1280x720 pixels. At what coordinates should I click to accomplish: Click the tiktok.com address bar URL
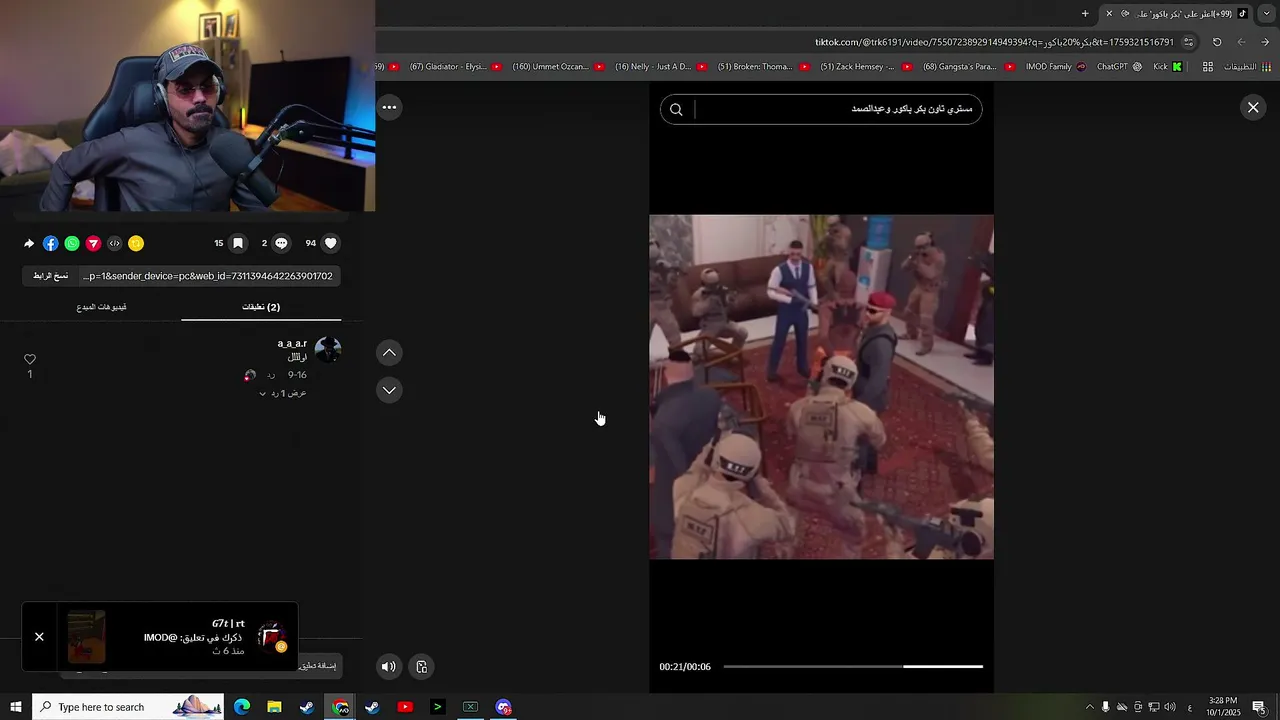(x=994, y=42)
